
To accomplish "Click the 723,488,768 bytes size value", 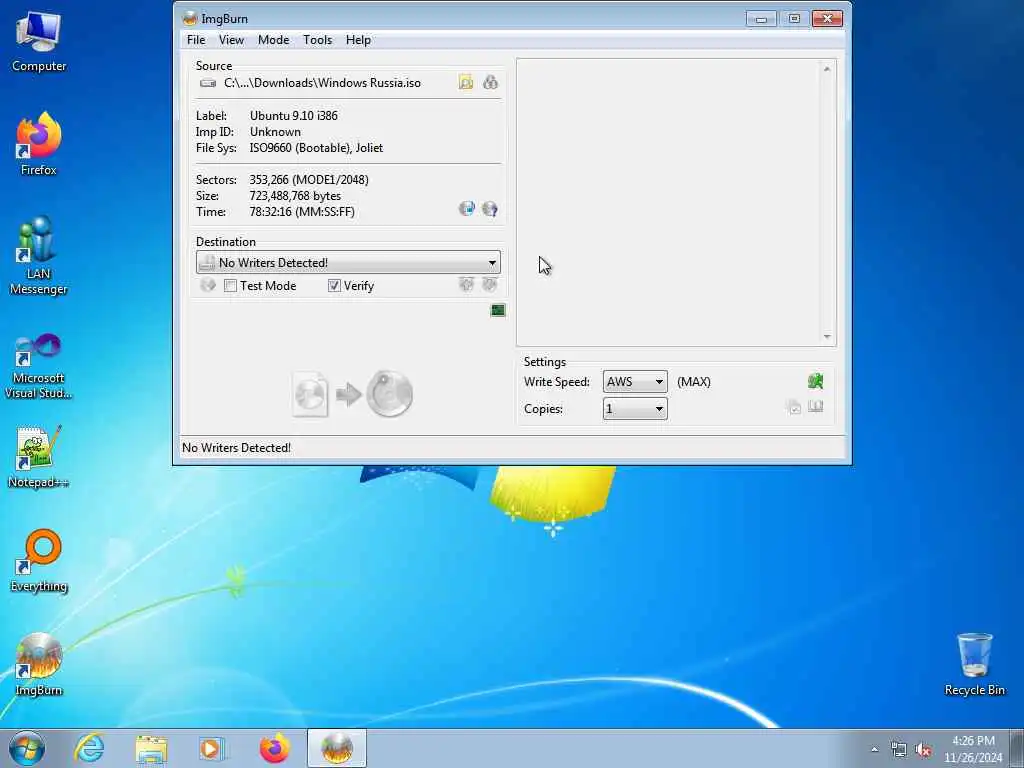I will point(295,196).
